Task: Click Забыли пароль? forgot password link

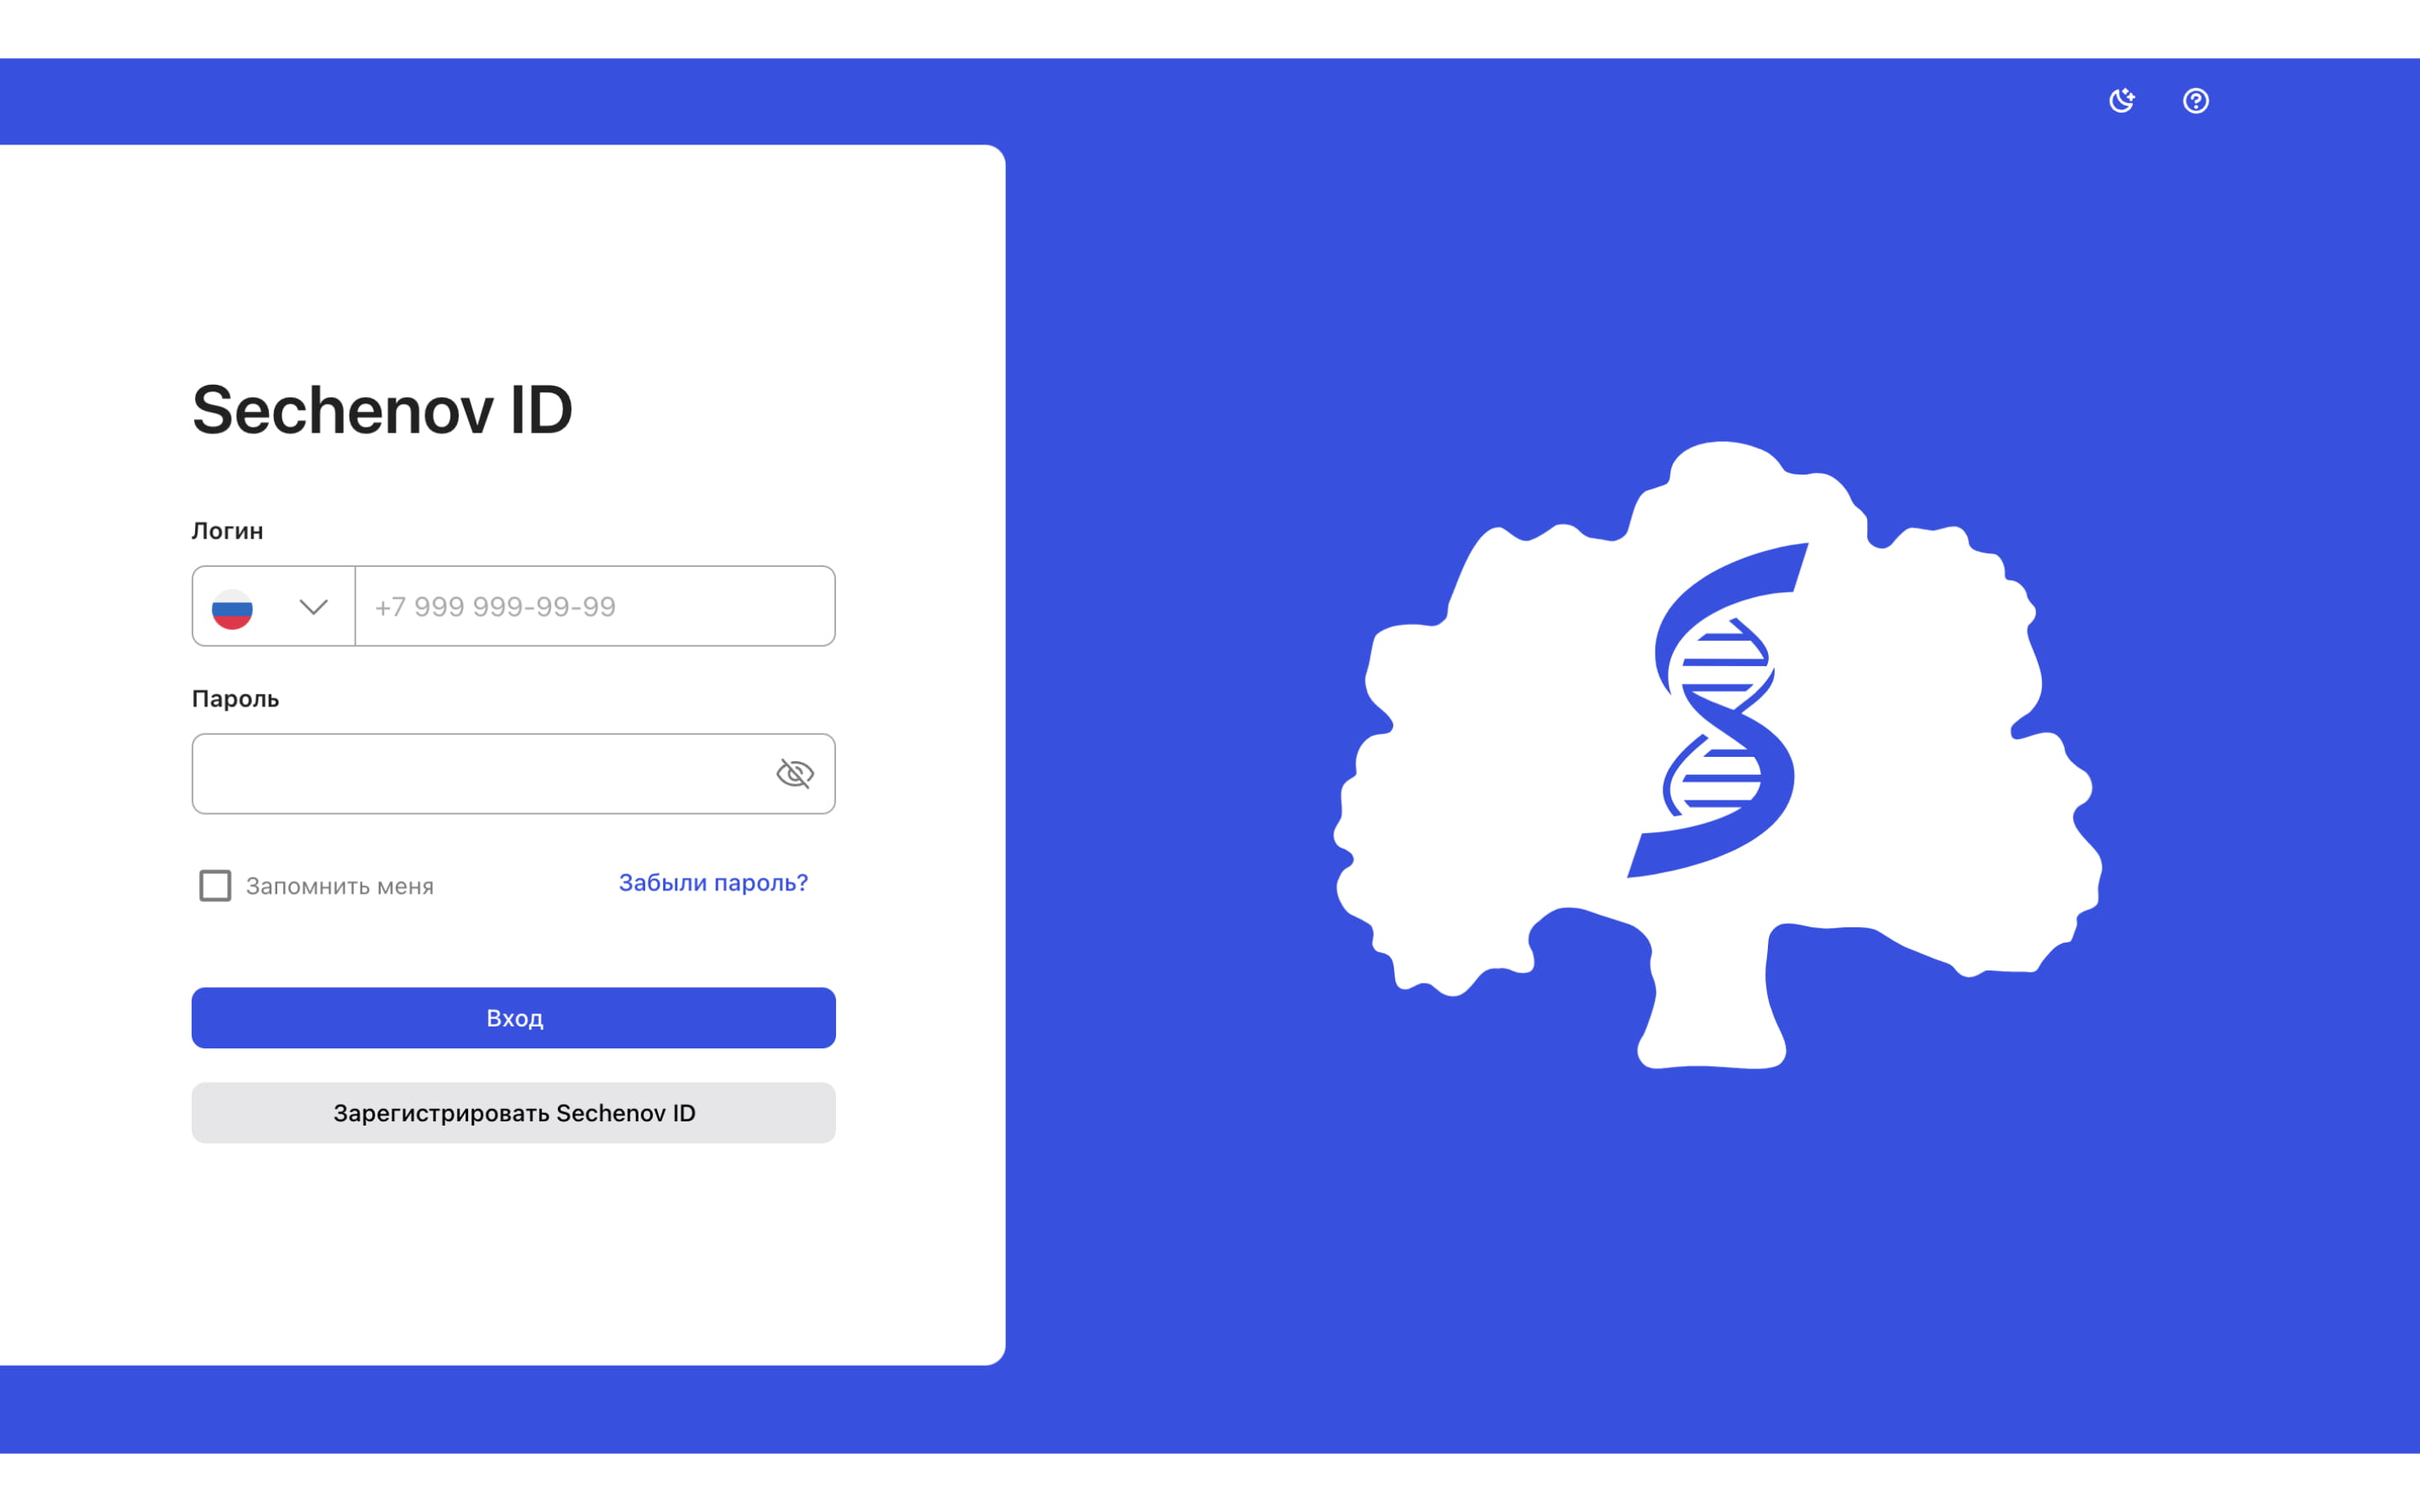Action: click(714, 881)
